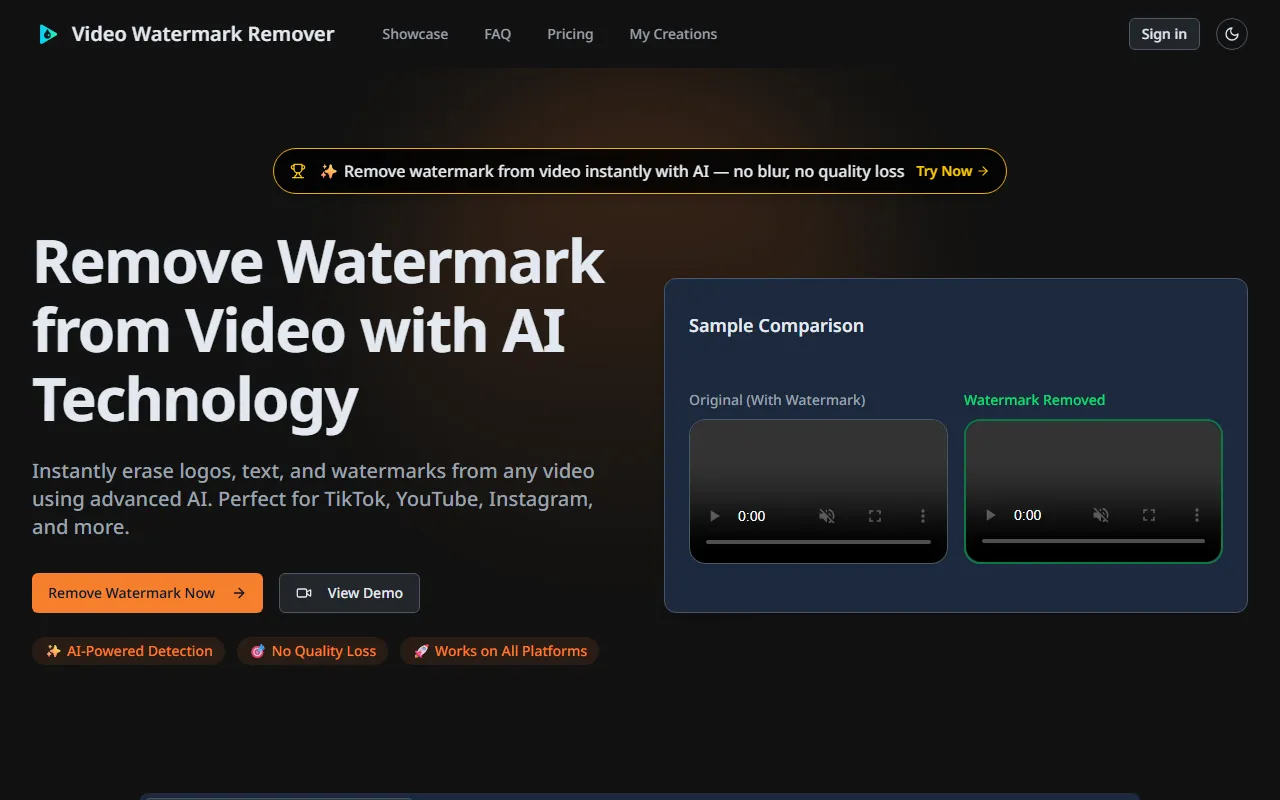Enter fullscreen on the original sample video
1280x800 pixels.
875,516
